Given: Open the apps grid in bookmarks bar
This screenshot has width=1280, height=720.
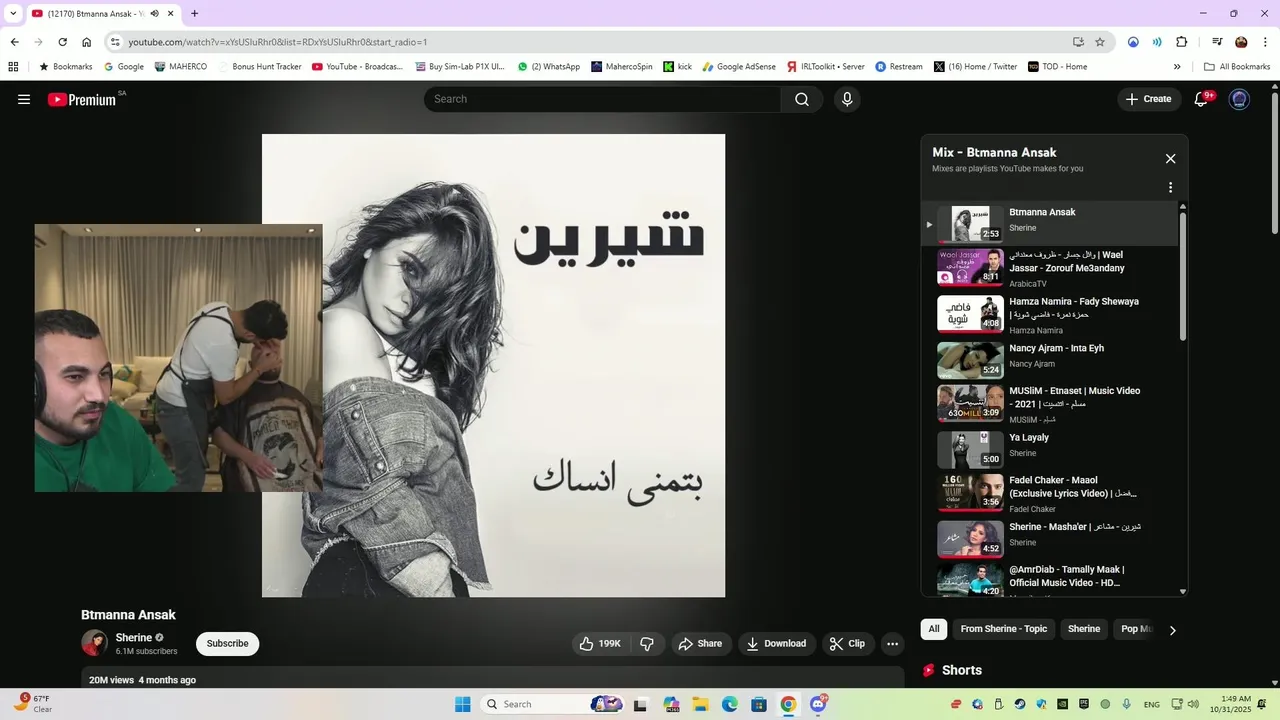Looking at the screenshot, I should pyautogui.click(x=13, y=67).
